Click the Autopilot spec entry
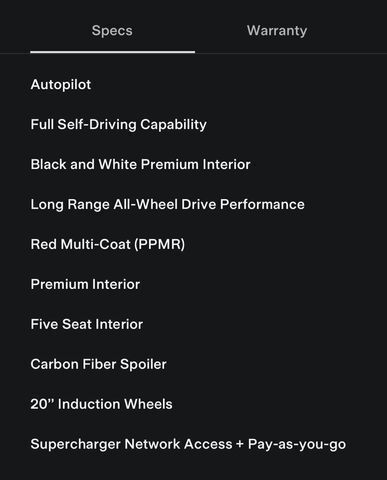The width and height of the screenshot is (387, 480). [61, 85]
